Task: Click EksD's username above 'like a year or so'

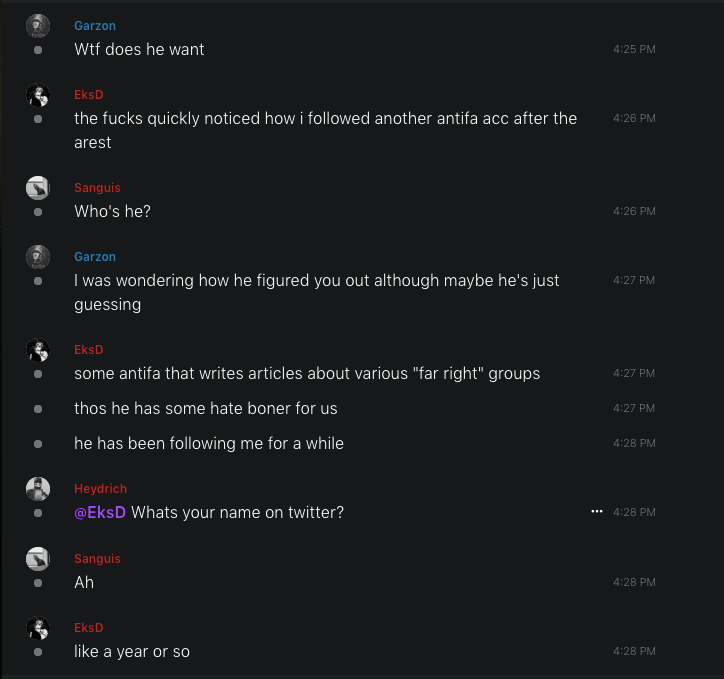Action: pos(89,628)
